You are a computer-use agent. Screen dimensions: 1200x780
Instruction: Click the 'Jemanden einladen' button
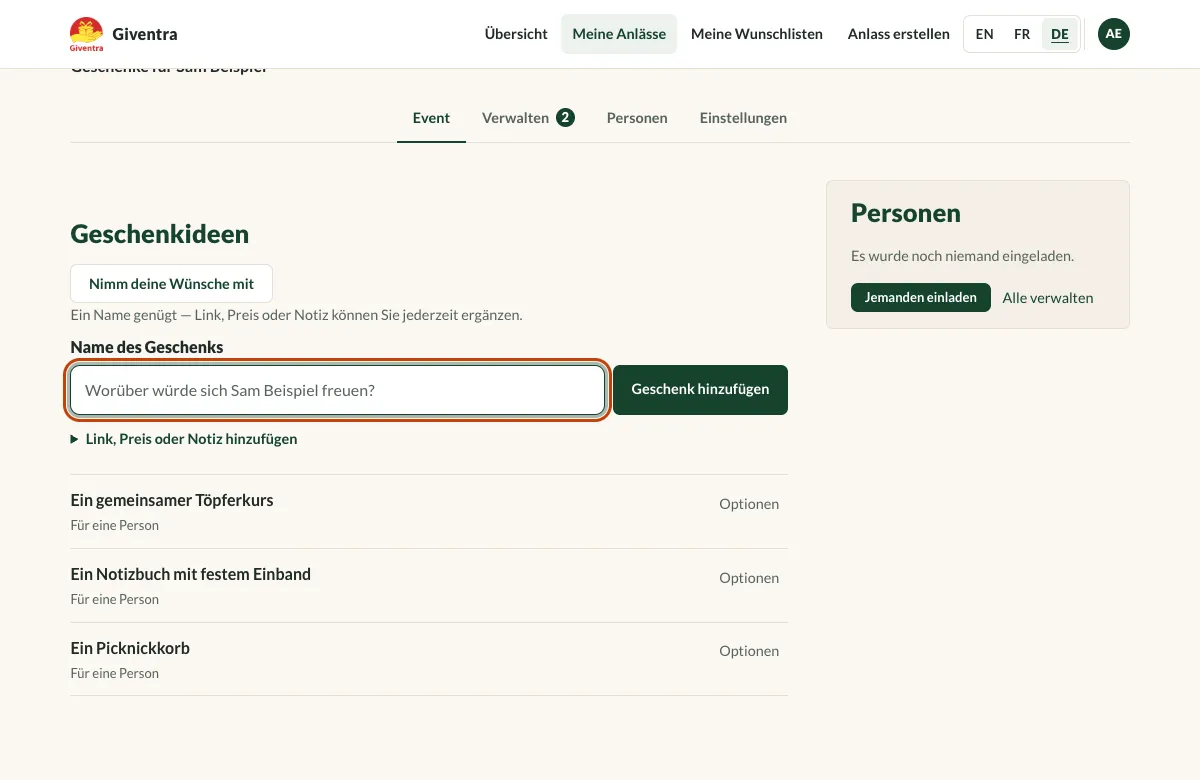[x=921, y=298]
